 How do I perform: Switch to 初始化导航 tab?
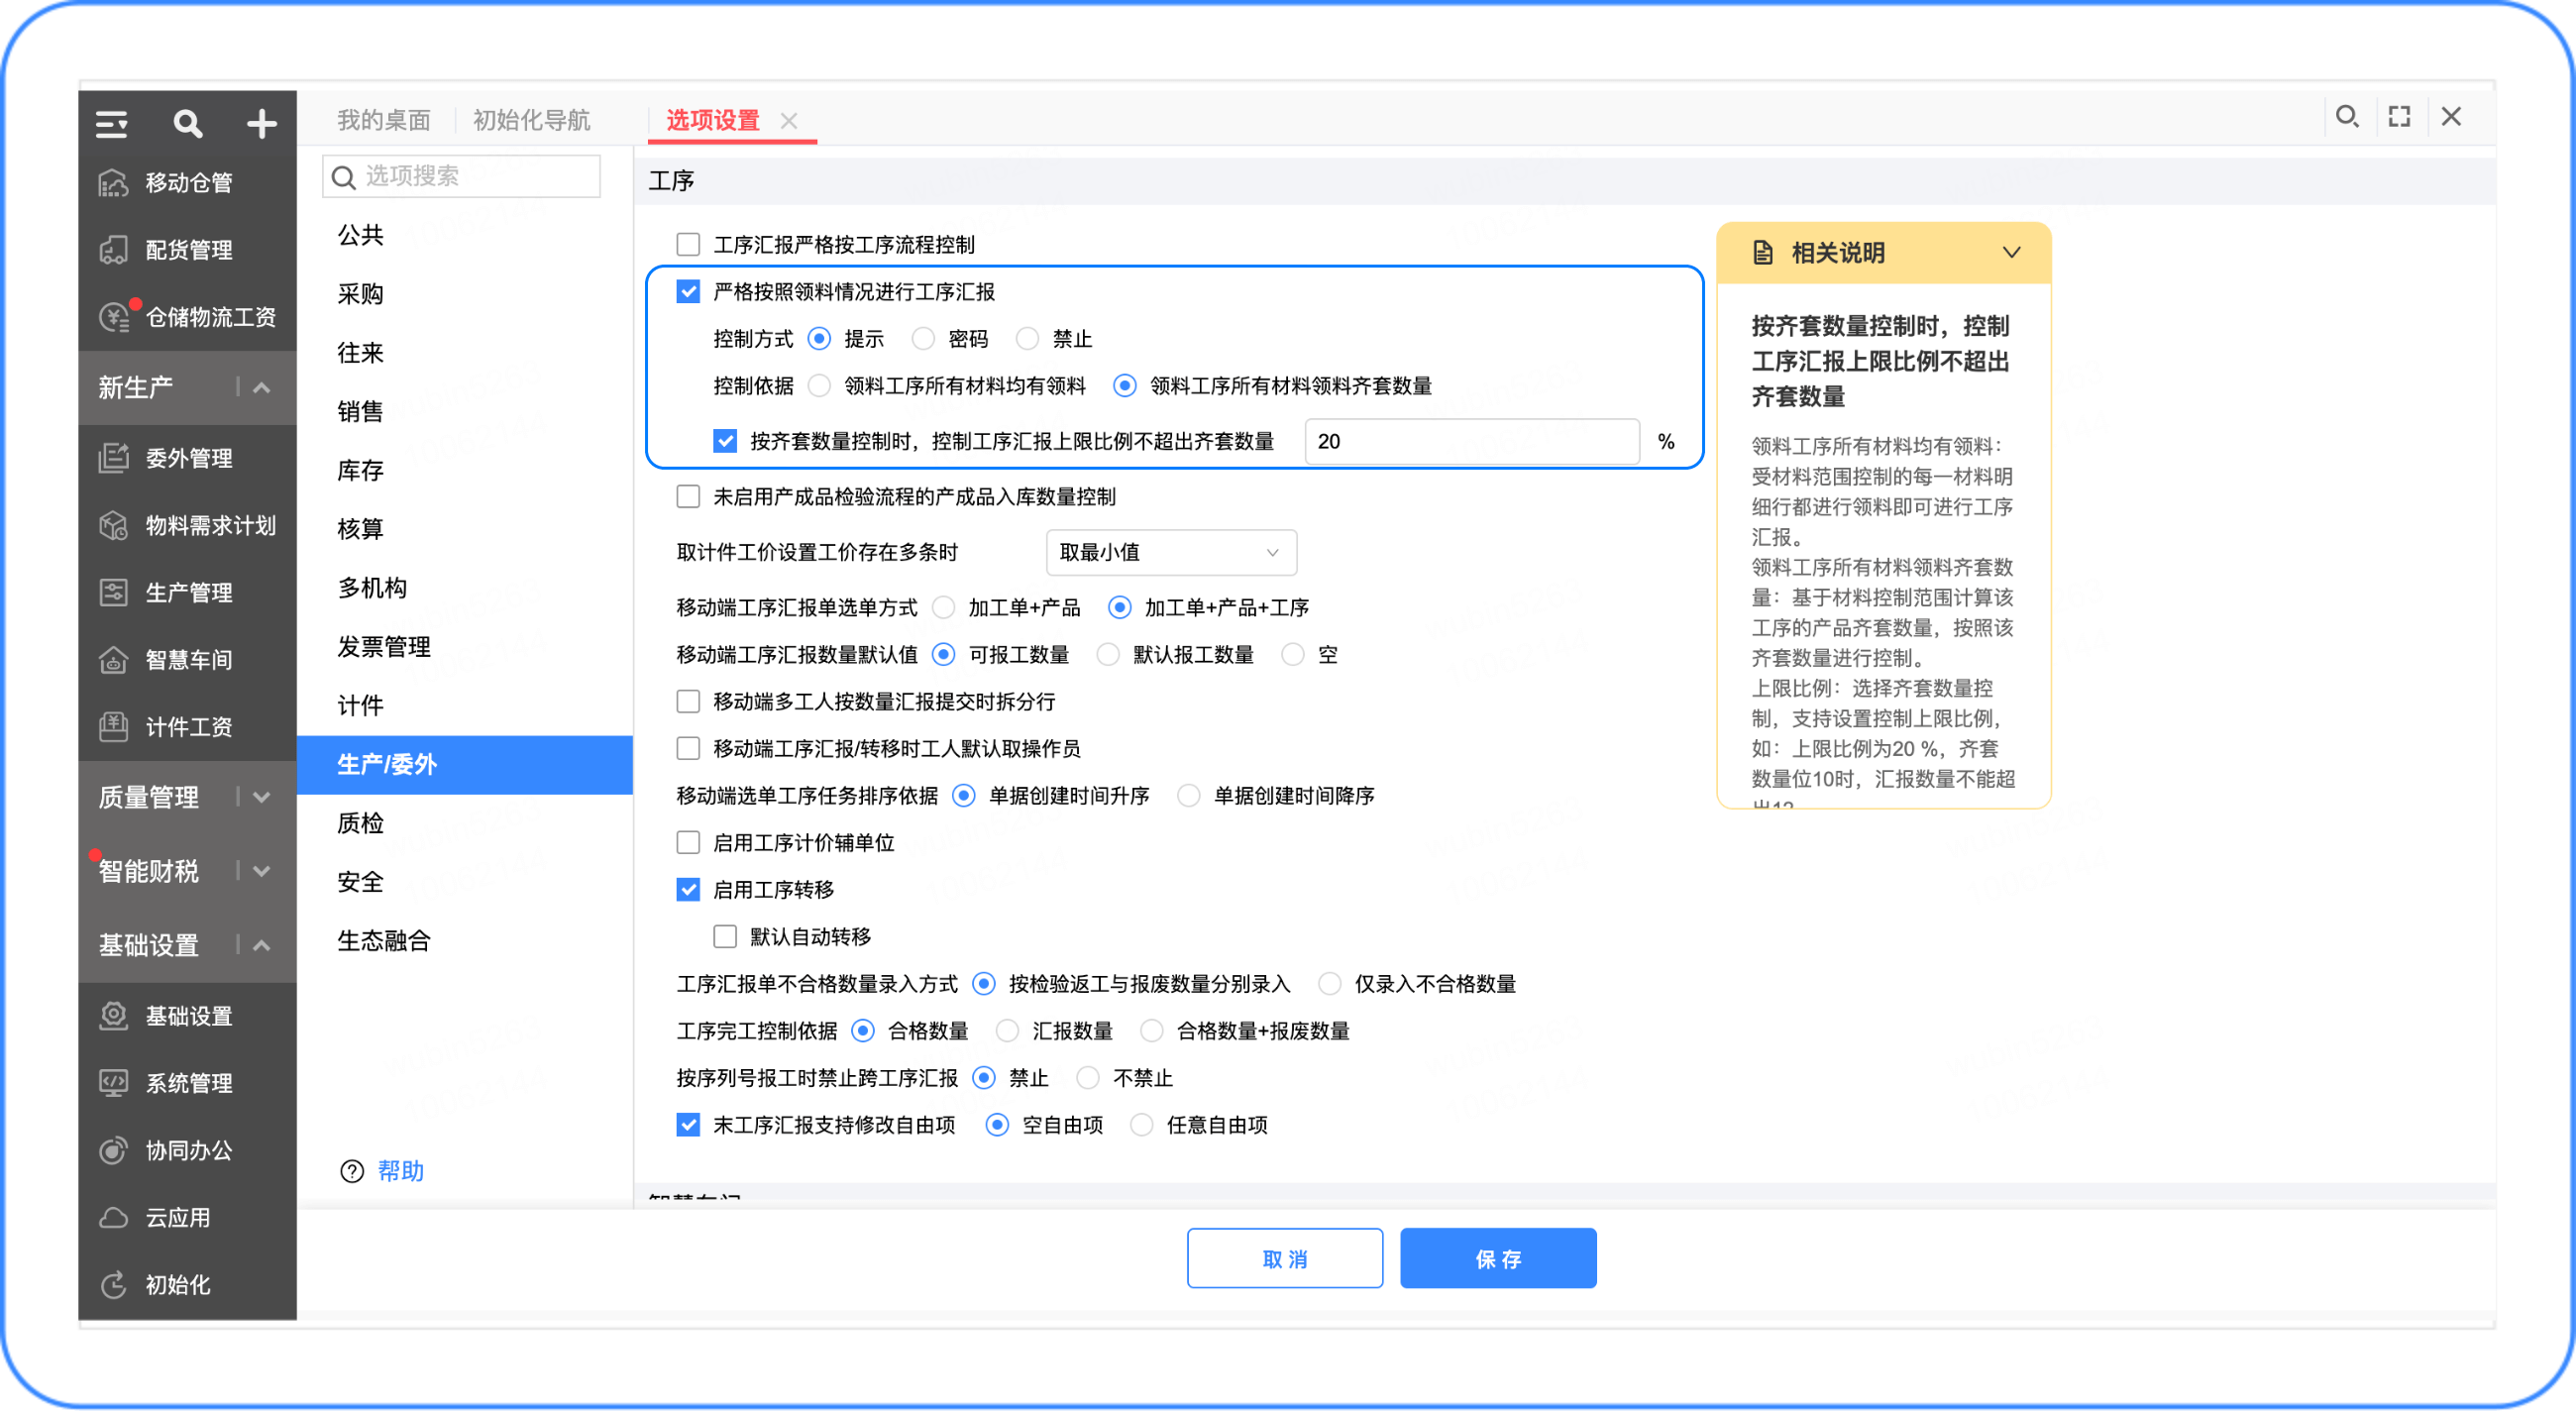pyautogui.click(x=531, y=121)
